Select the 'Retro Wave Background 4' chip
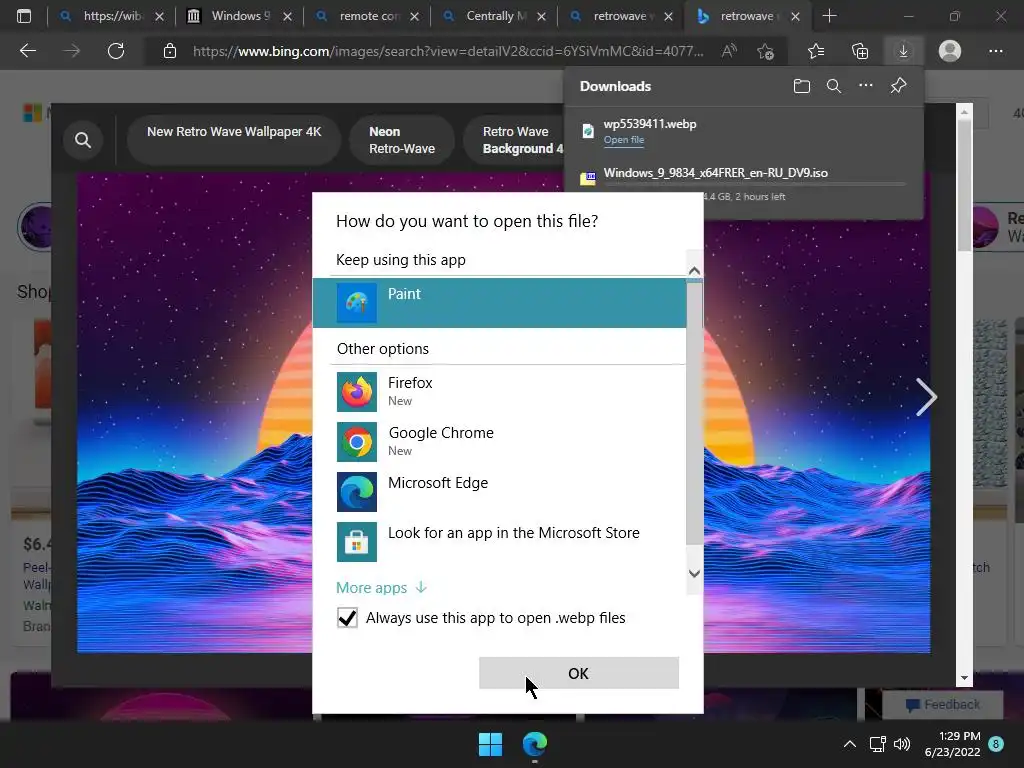 click(516, 140)
